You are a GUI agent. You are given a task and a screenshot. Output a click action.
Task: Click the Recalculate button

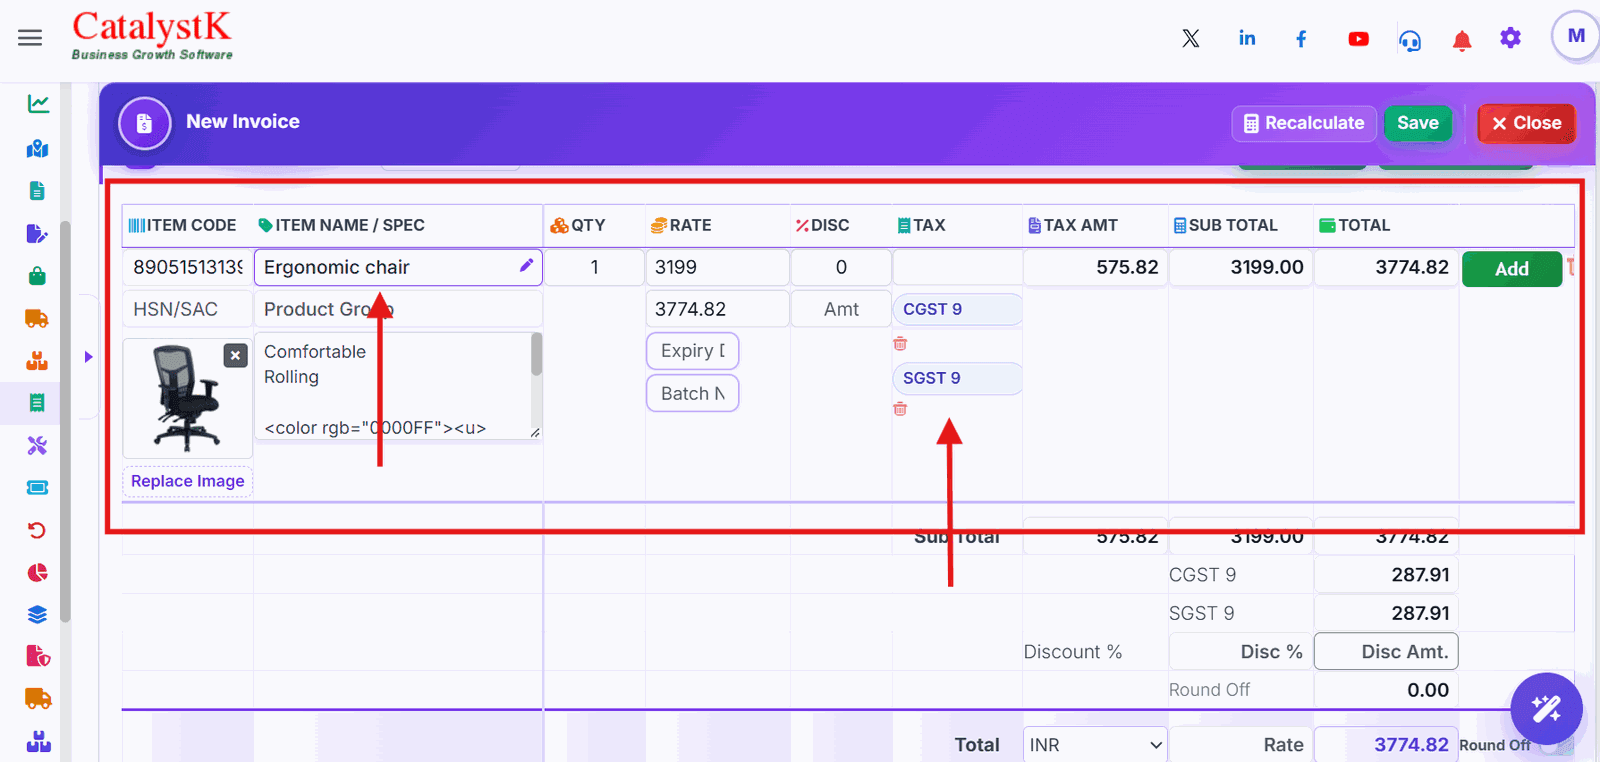[1304, 123]
